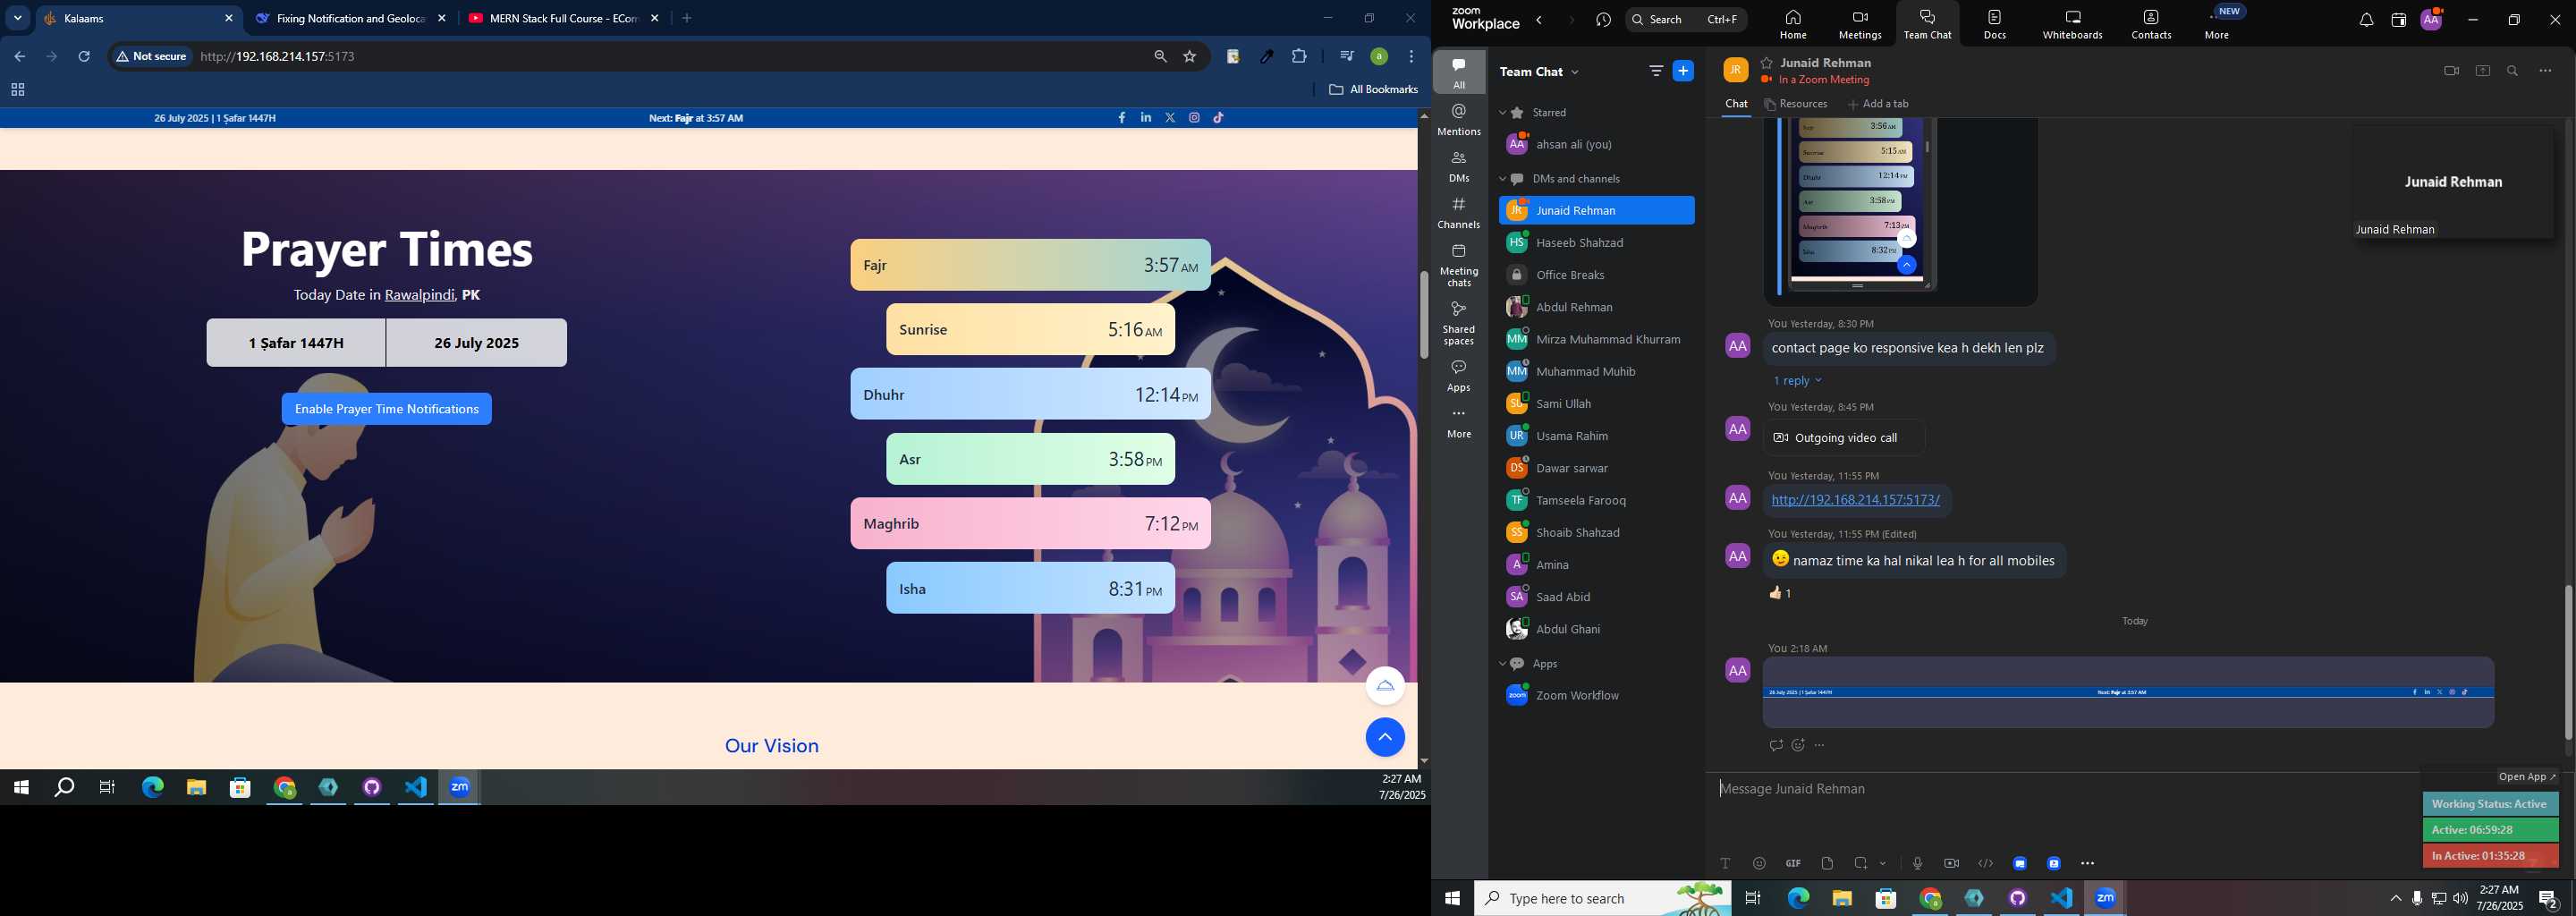The height and width of the screenshot is (916, 2576).
Task: Collapse the Starred section
Action: [1502, 113]
